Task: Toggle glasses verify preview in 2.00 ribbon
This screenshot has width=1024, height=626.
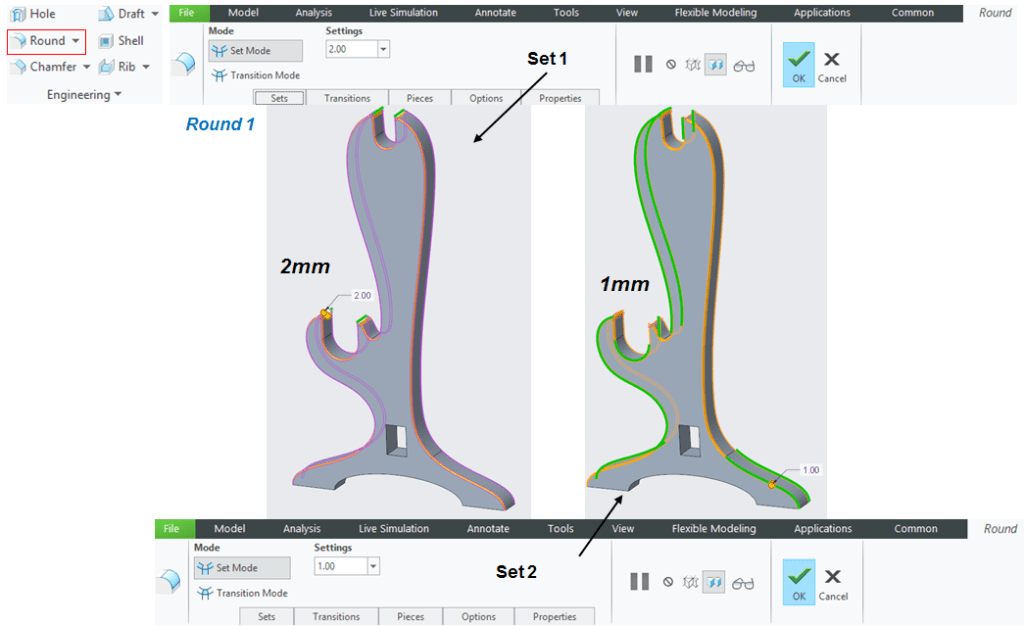Action: [744, 65]
